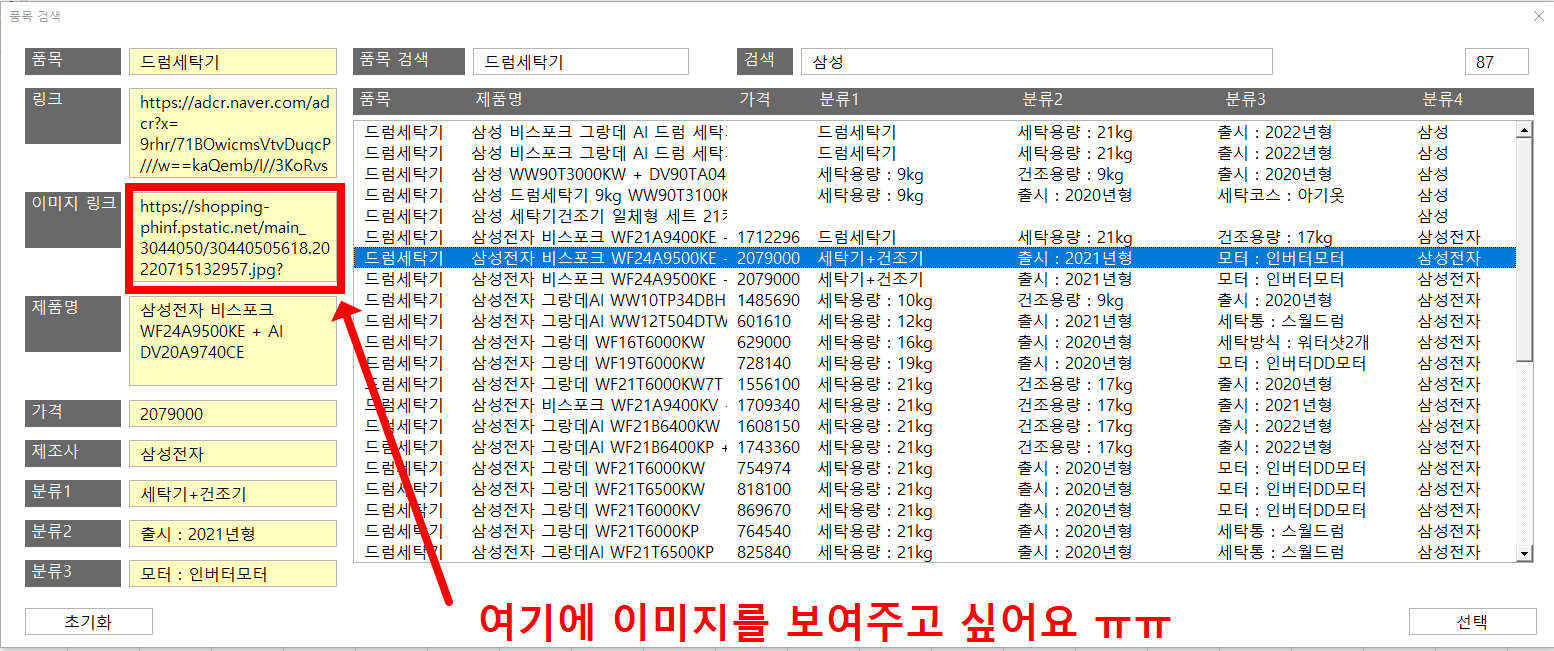Click the 품목 검색 input containing 드럼세탁기

pos(580,62)
